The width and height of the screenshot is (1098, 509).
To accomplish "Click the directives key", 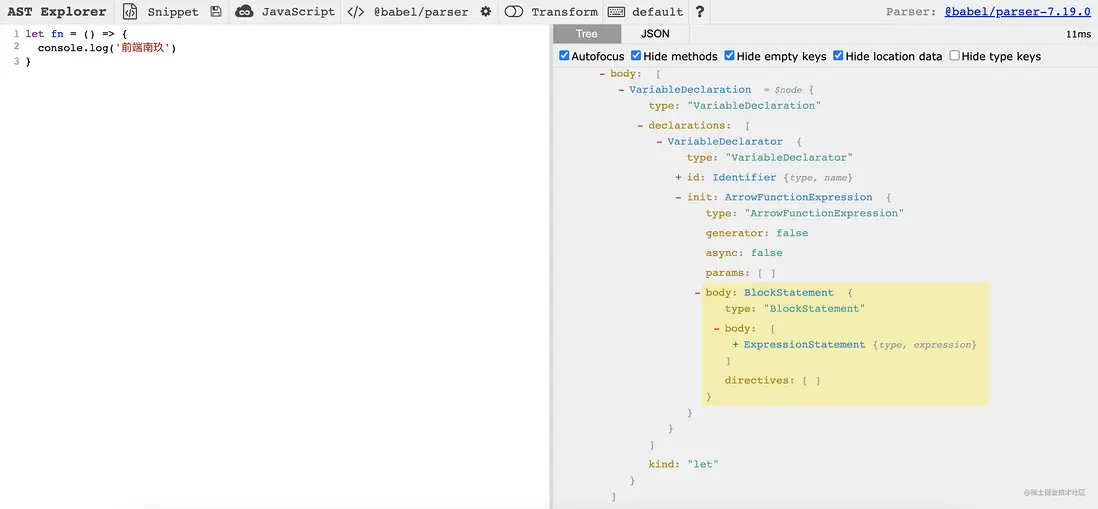I will (758, 380).
